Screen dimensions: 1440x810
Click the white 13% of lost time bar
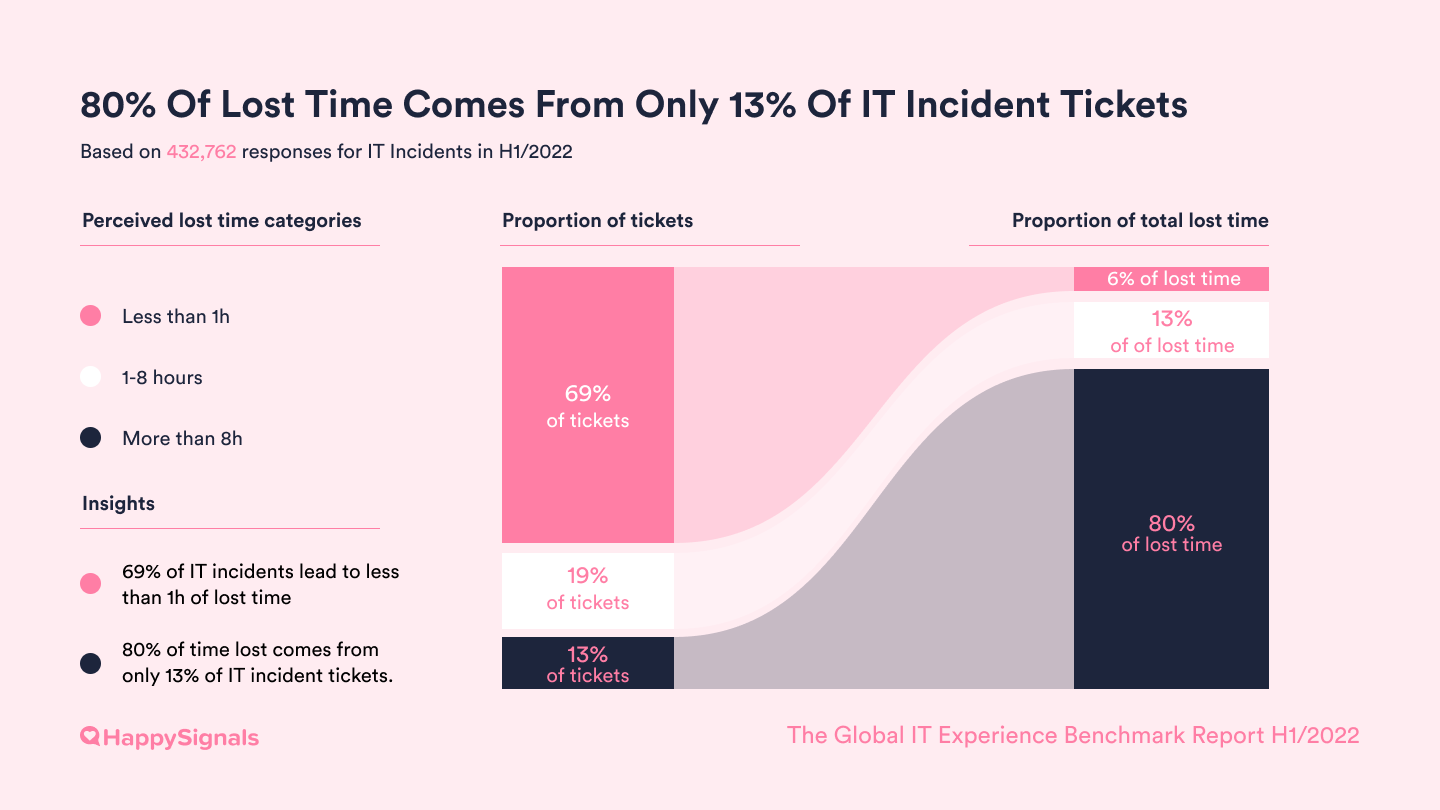click(1171, 330)
